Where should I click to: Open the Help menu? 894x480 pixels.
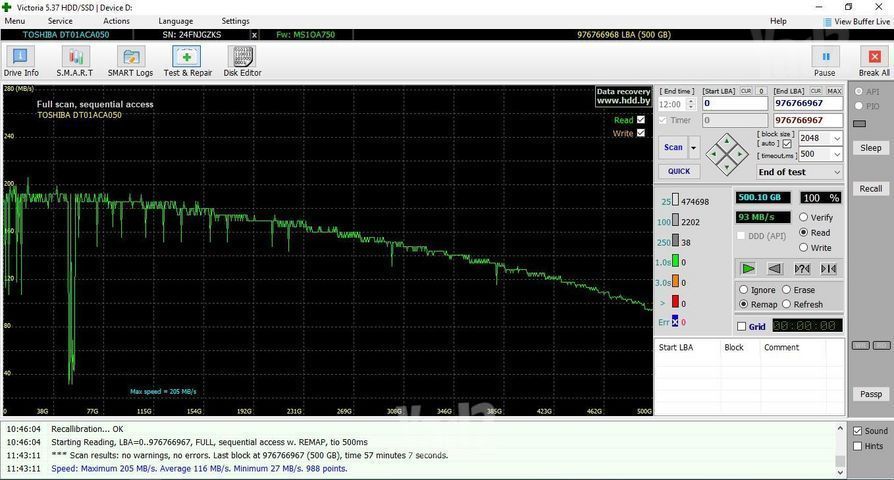coord(778,21)
